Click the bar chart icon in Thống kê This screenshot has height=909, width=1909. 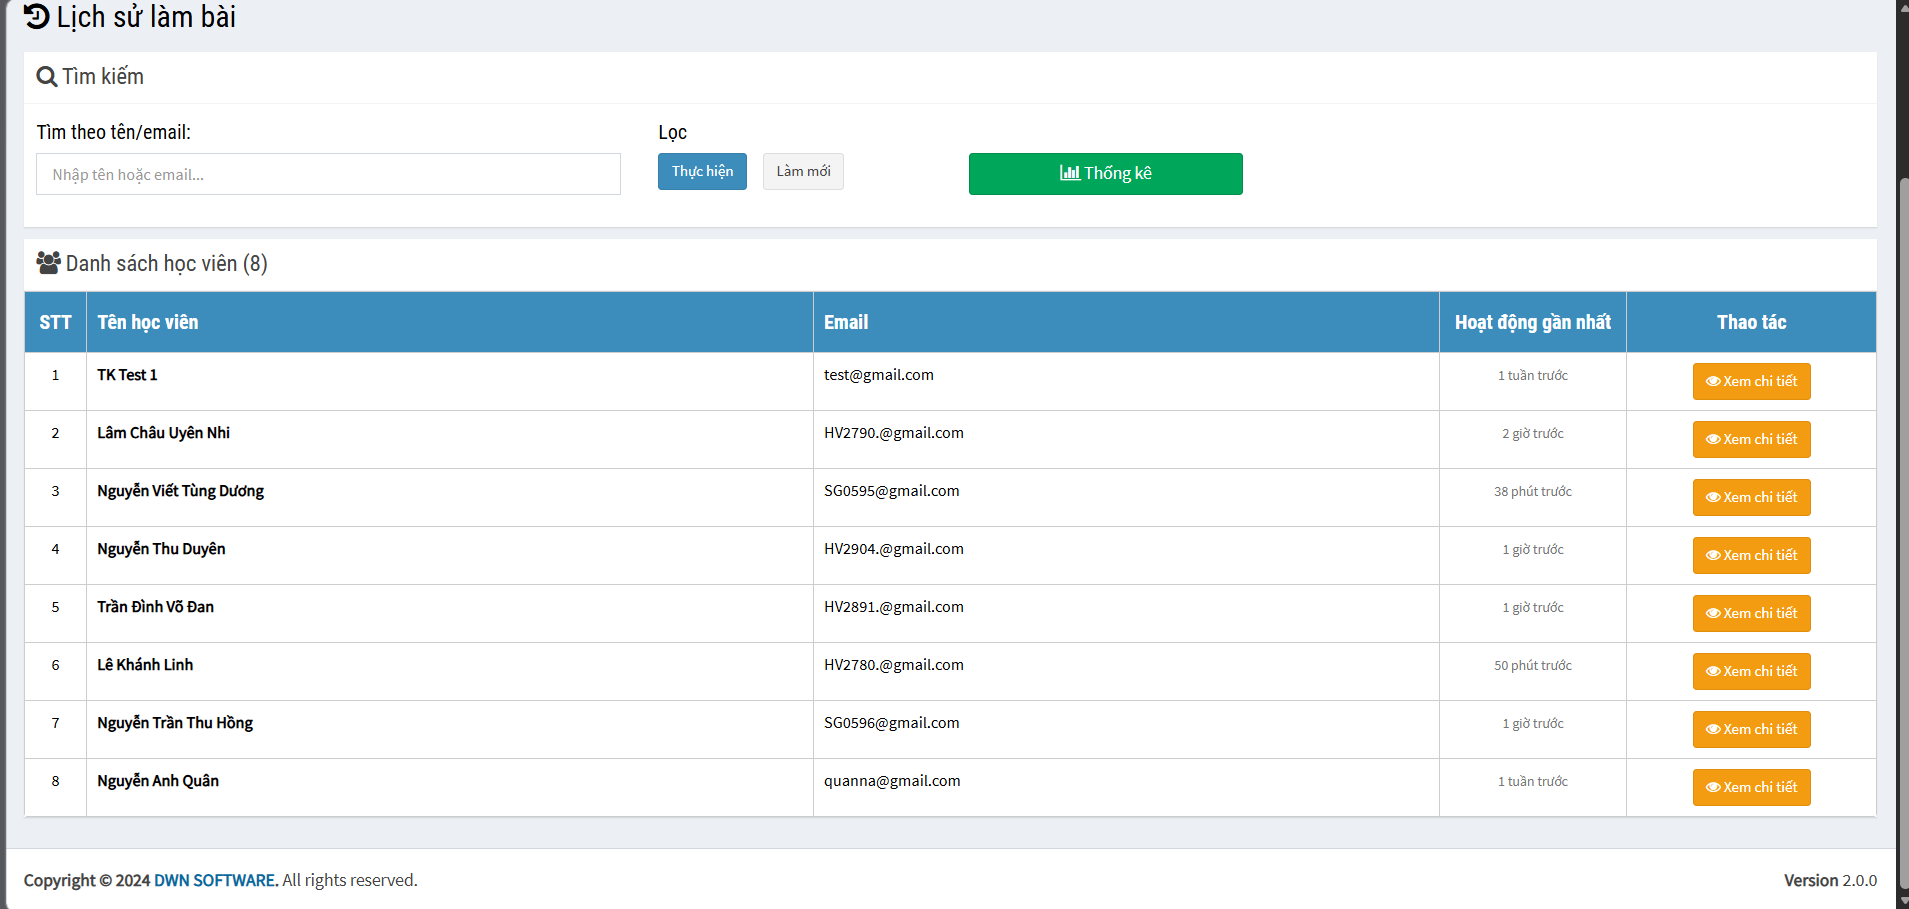[x=1069, y=173]
